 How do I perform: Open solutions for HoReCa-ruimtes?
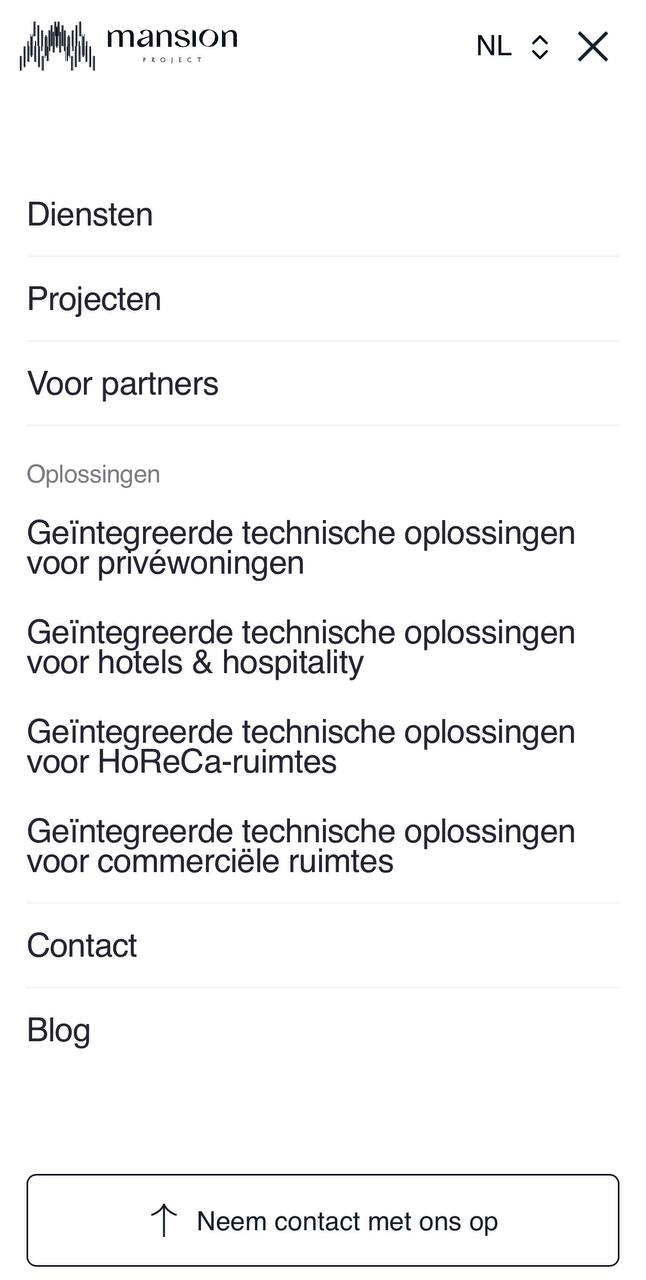(301, 747)
